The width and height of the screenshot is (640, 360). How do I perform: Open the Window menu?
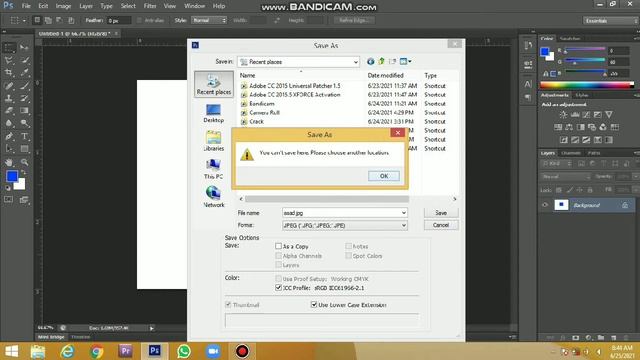(195, 6)
